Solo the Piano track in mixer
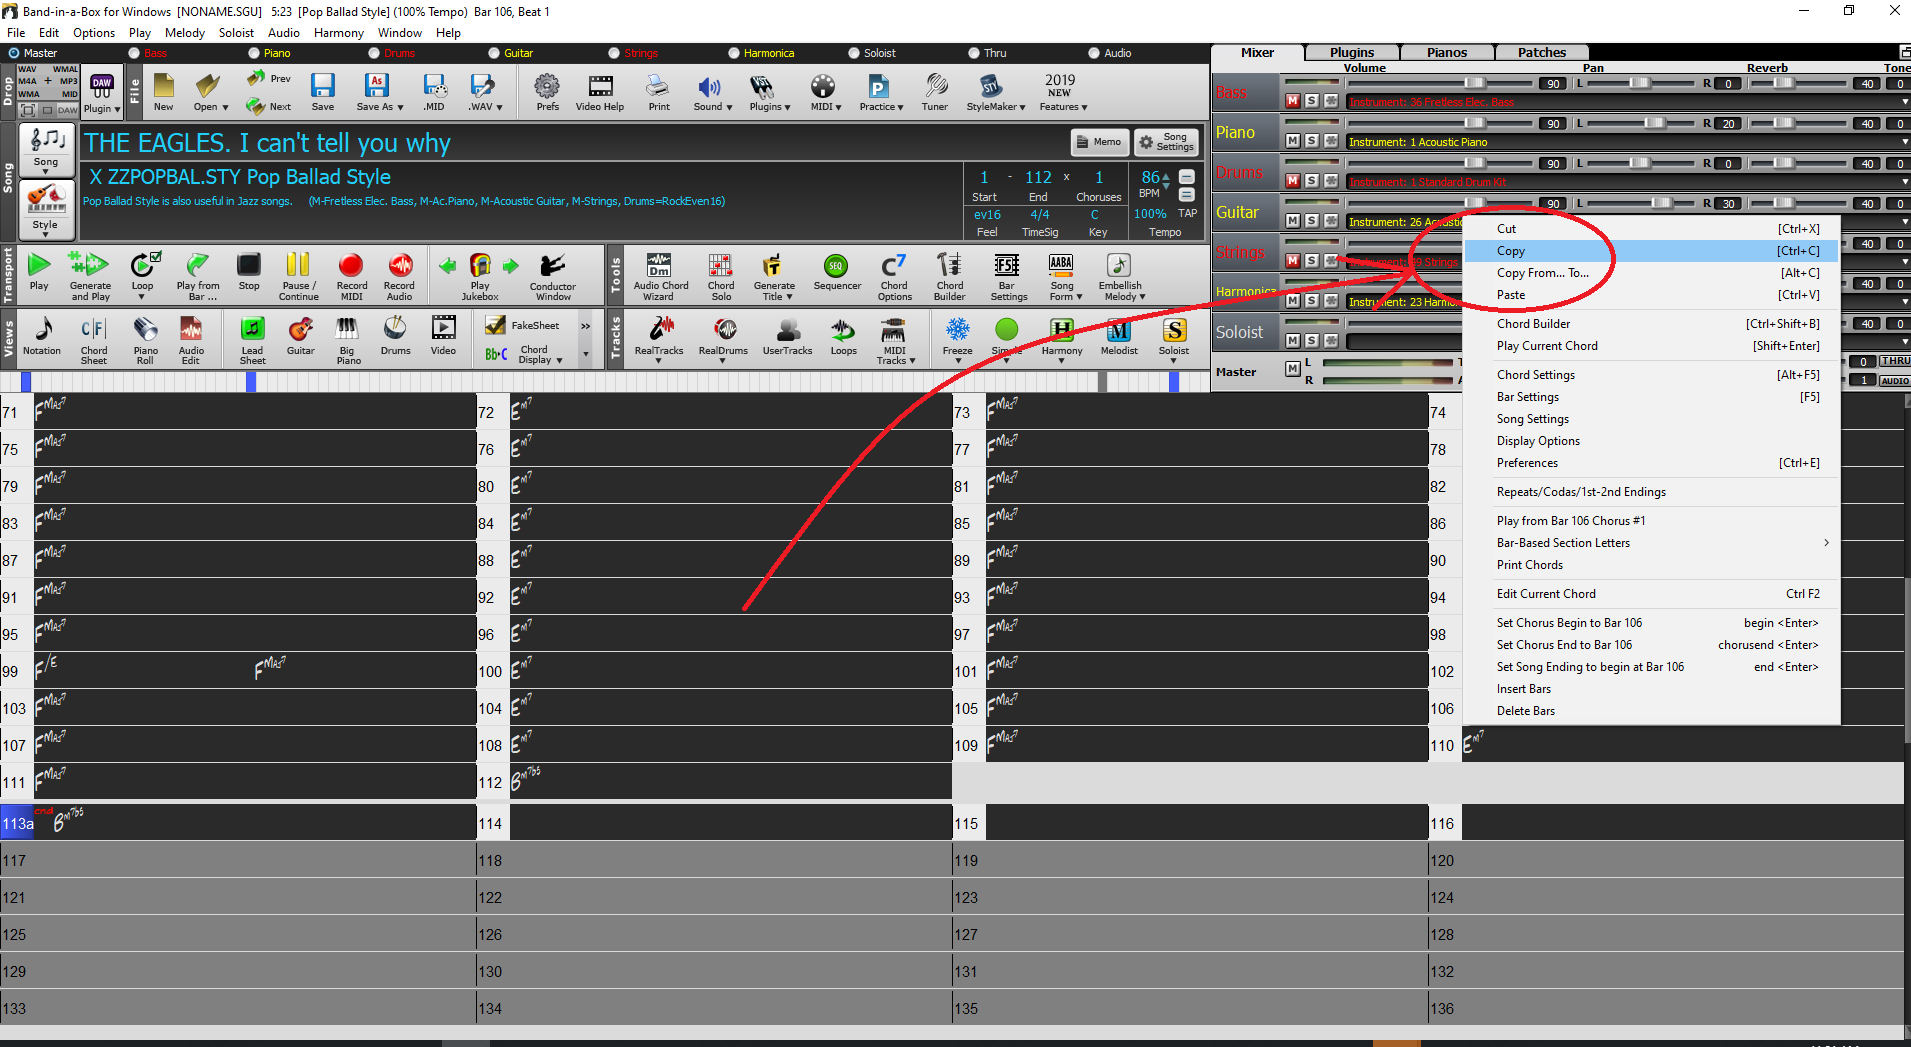Screen dimensions: 1911x1047 tap(1312, 141)
